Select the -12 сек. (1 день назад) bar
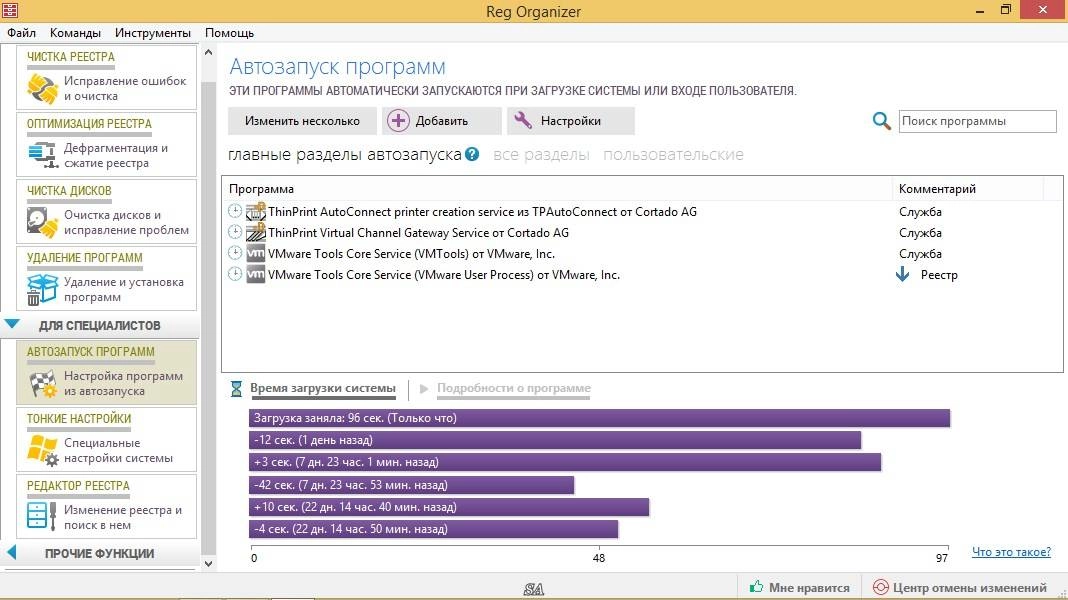Screen dimensions: 1068x600 tap(555, 440)
